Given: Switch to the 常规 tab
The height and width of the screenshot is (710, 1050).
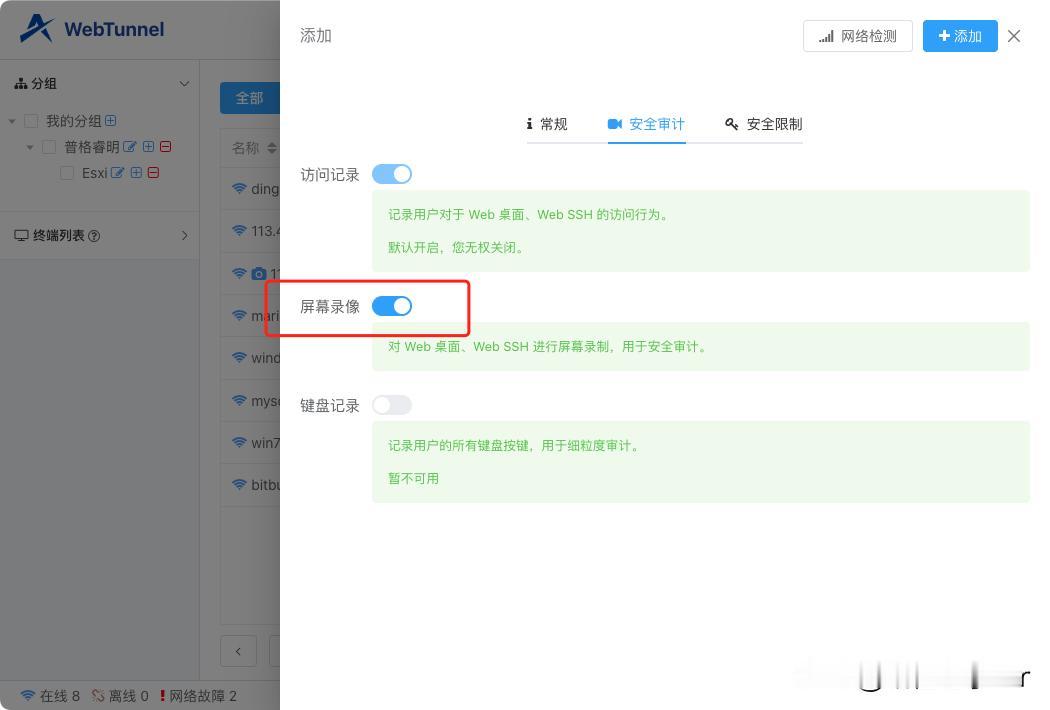Looking at the screenshot, I should click(x=547, y=124).
